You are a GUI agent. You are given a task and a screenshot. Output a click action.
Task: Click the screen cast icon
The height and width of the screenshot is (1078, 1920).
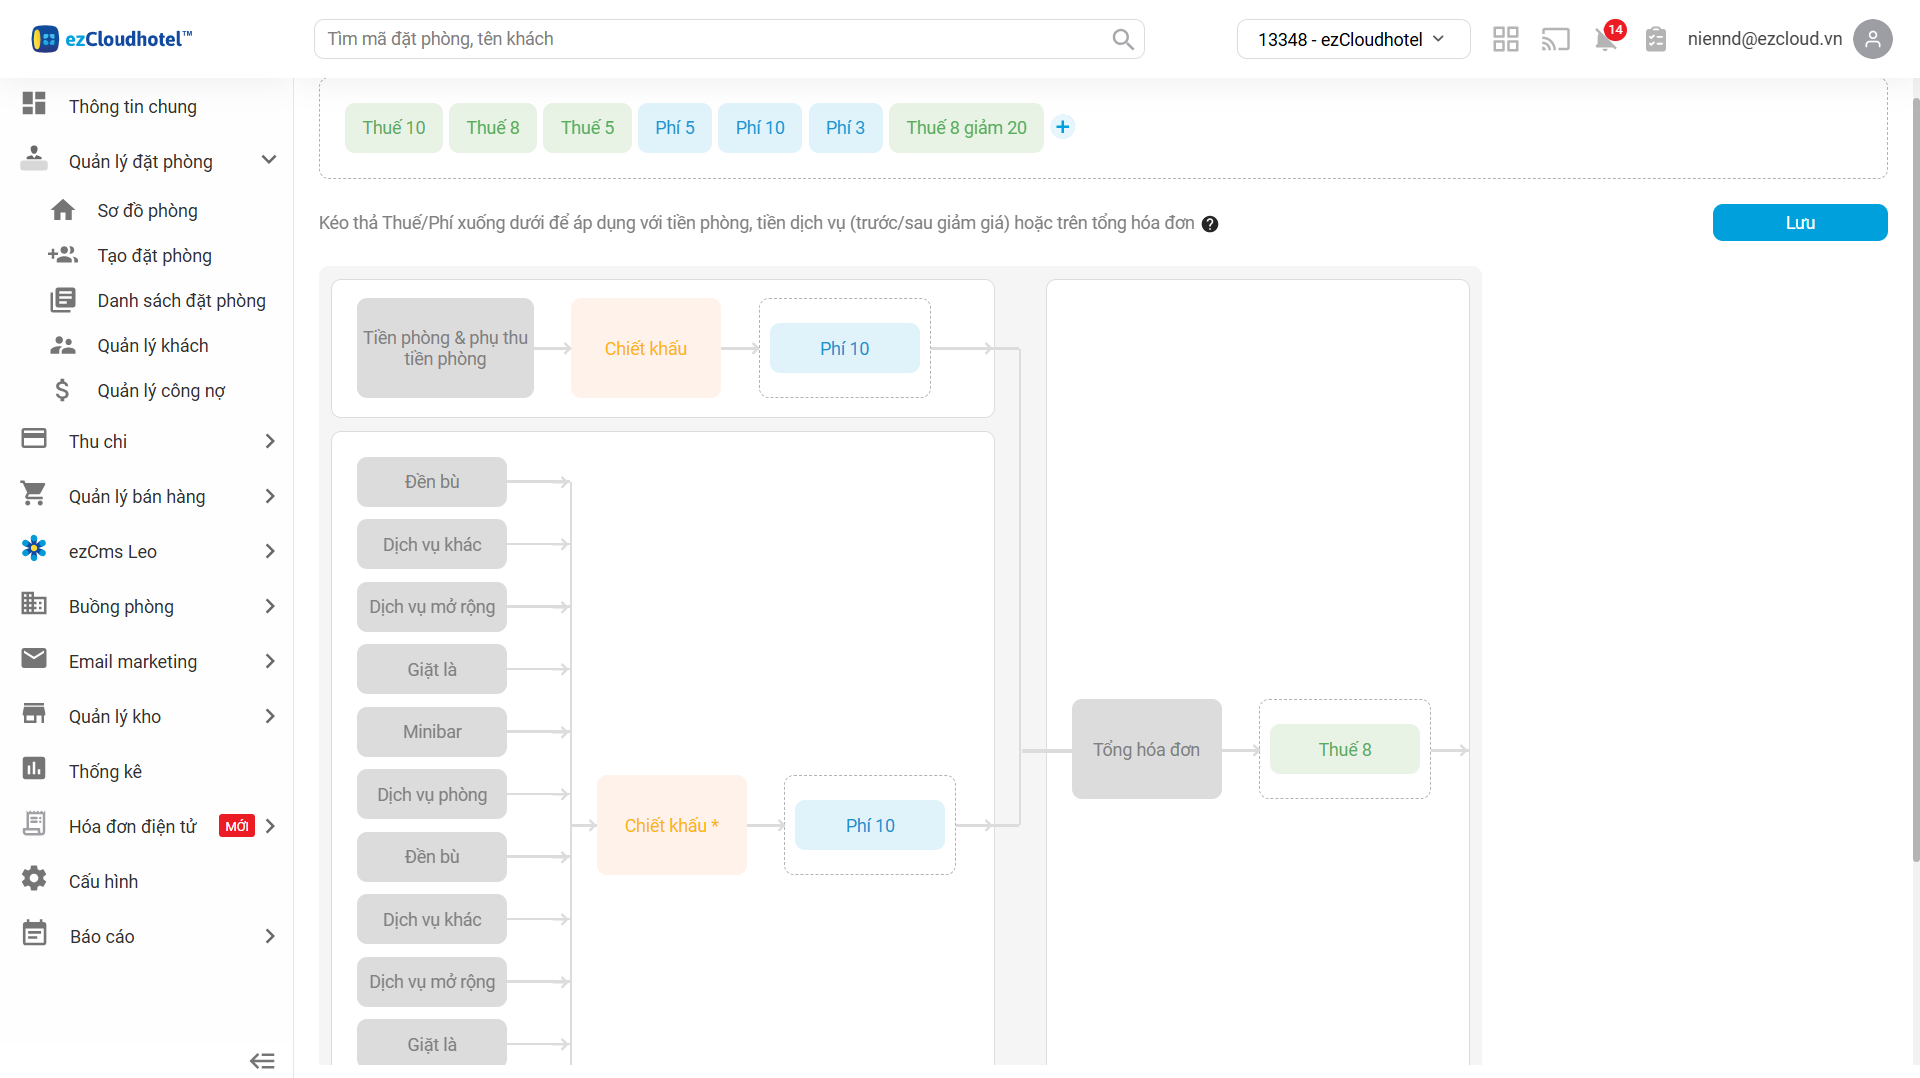click(1555, 39)
